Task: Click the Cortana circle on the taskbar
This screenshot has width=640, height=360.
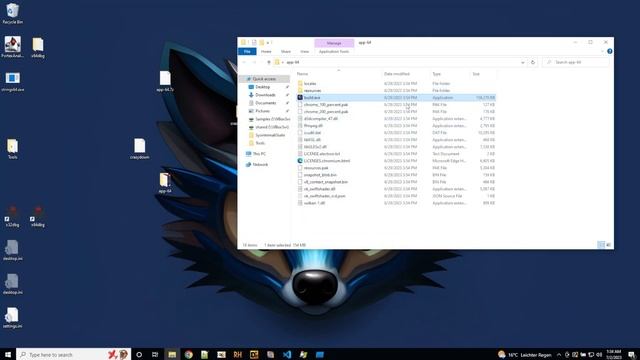Action: click(139, 354)
